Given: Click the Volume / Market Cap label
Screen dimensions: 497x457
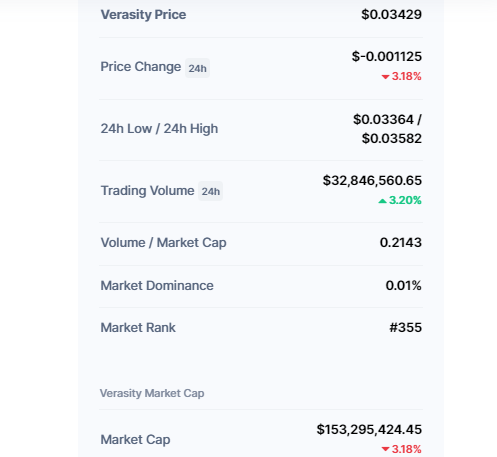Looking at the screenshot, I should [163, 243].
